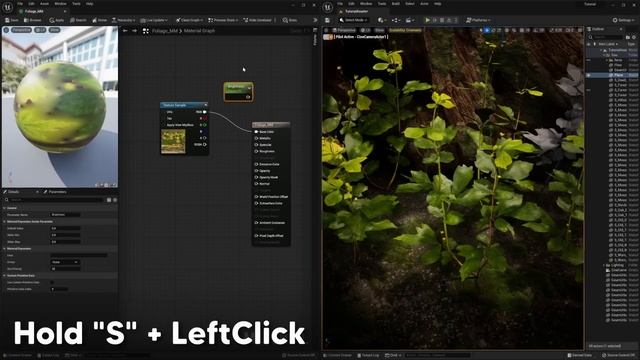Click the graph forward navigation arrow
The width and height of the screenshot is (640, 360).
pyautogui.click(x=134, y=31)
